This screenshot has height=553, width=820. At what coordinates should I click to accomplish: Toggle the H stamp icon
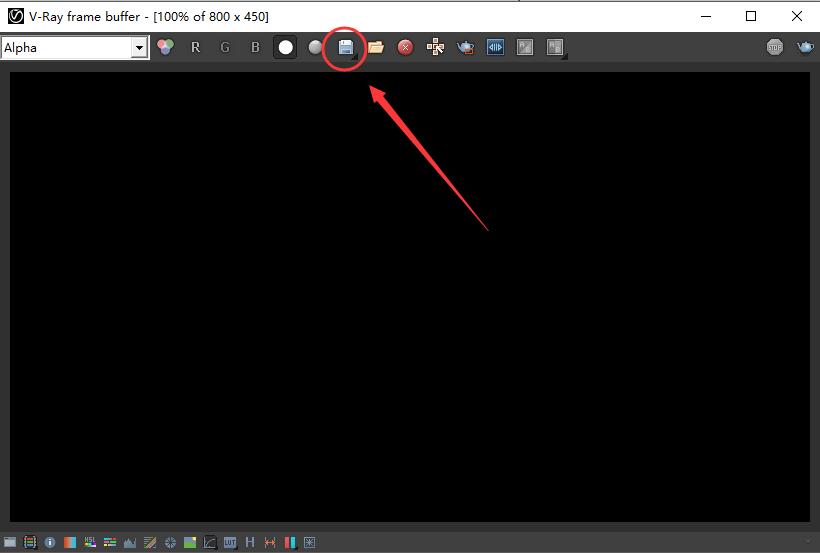pos(250,543)
